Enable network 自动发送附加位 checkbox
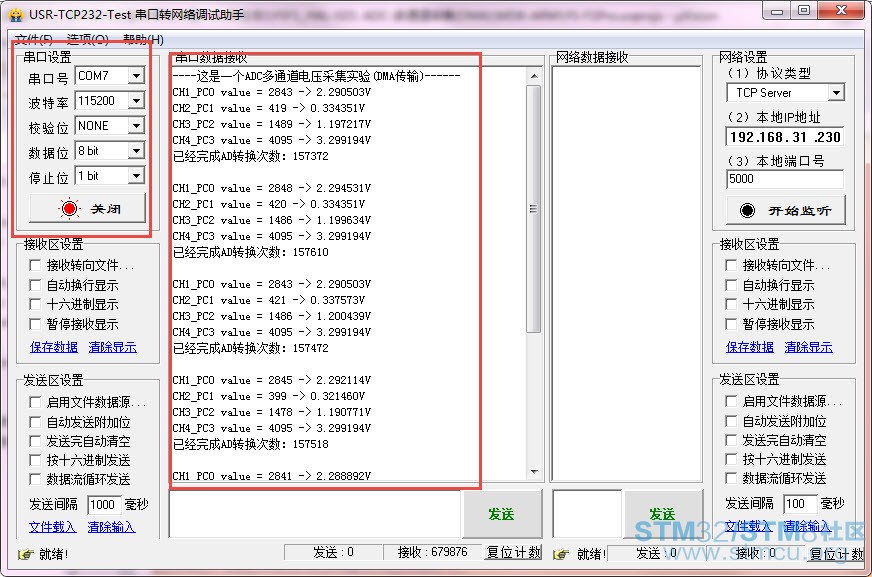Screen dimensions: 872x577 pos(731,421)
